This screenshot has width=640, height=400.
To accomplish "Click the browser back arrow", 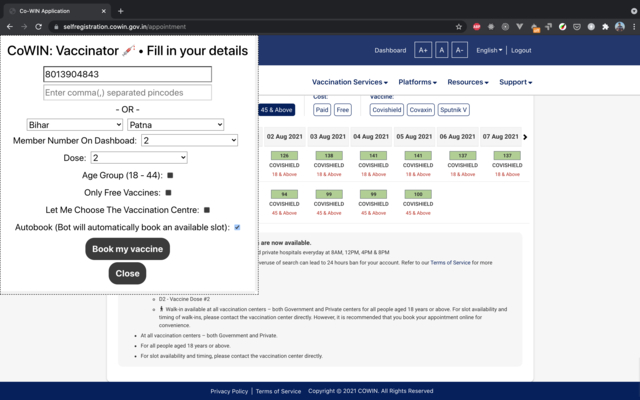I will (10, 27).
